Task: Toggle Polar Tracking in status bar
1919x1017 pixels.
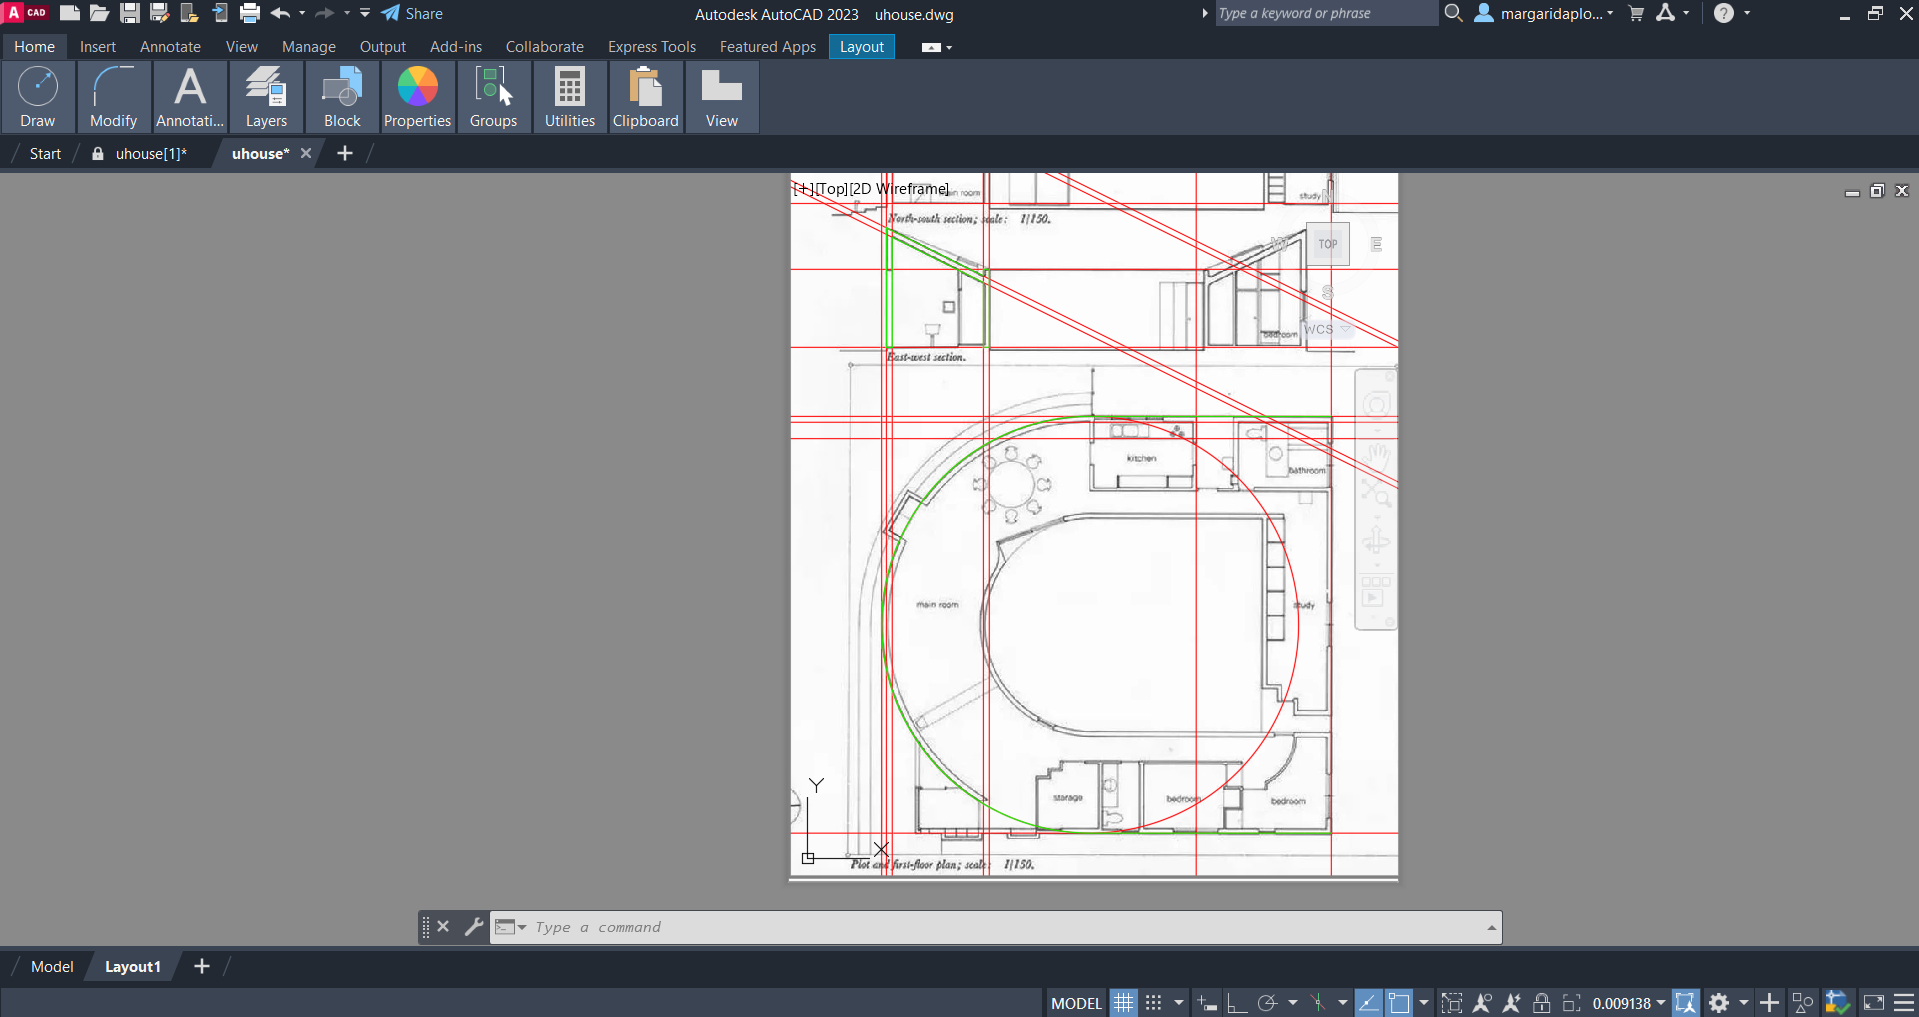Action: 1267,1003
